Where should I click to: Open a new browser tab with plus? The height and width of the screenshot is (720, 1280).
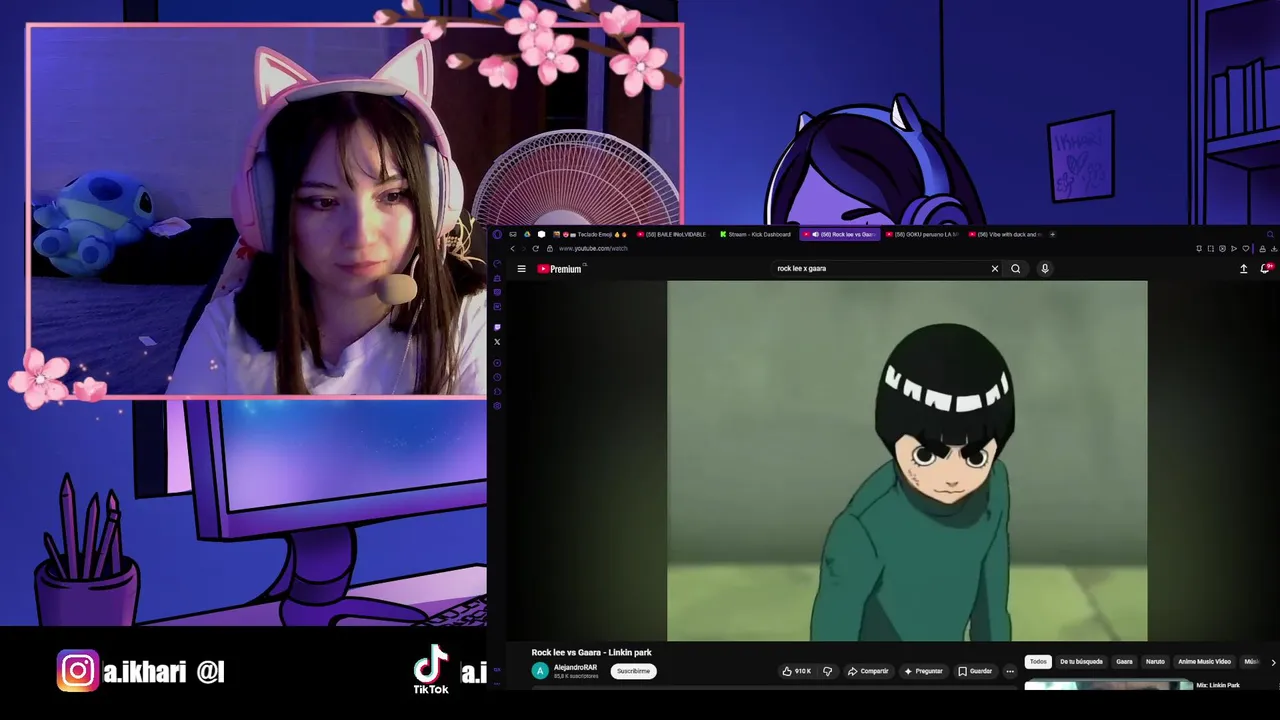1052,234
